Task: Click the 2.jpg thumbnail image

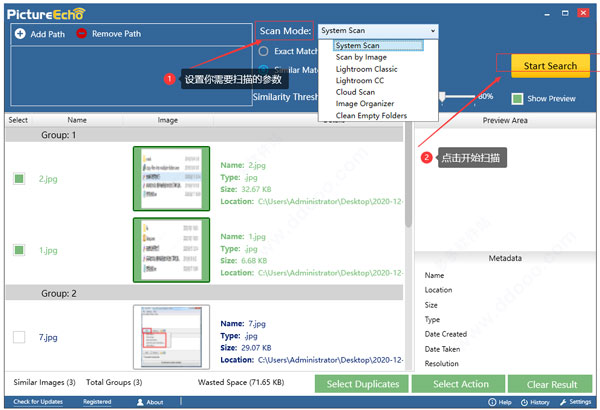Action: [171, 179]
